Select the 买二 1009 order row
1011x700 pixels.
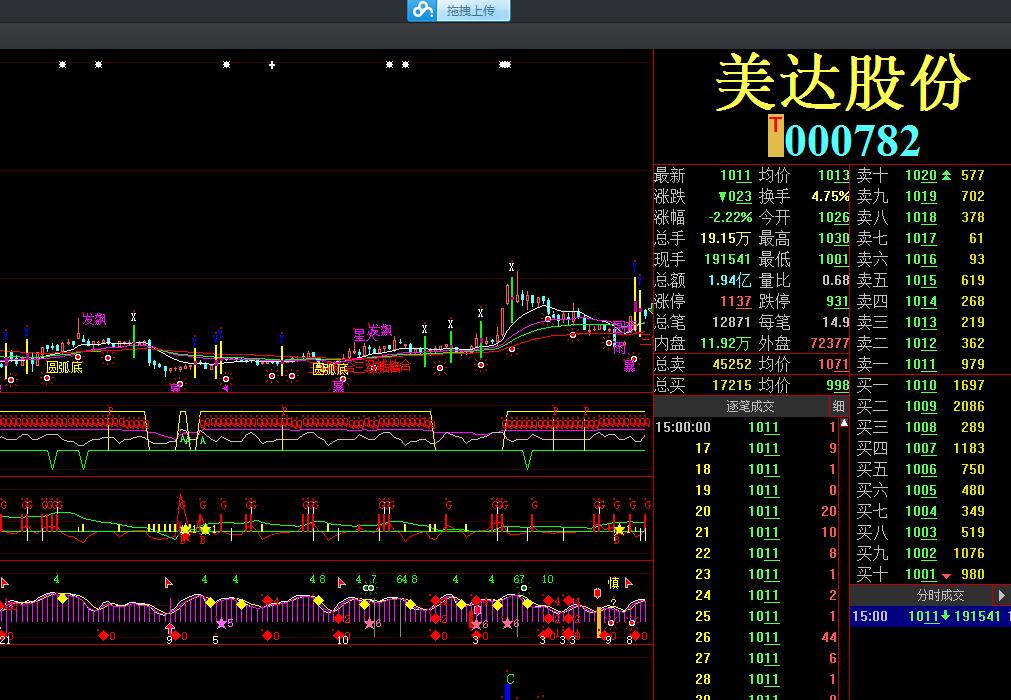pyautogui.click(x=921, y=406)
